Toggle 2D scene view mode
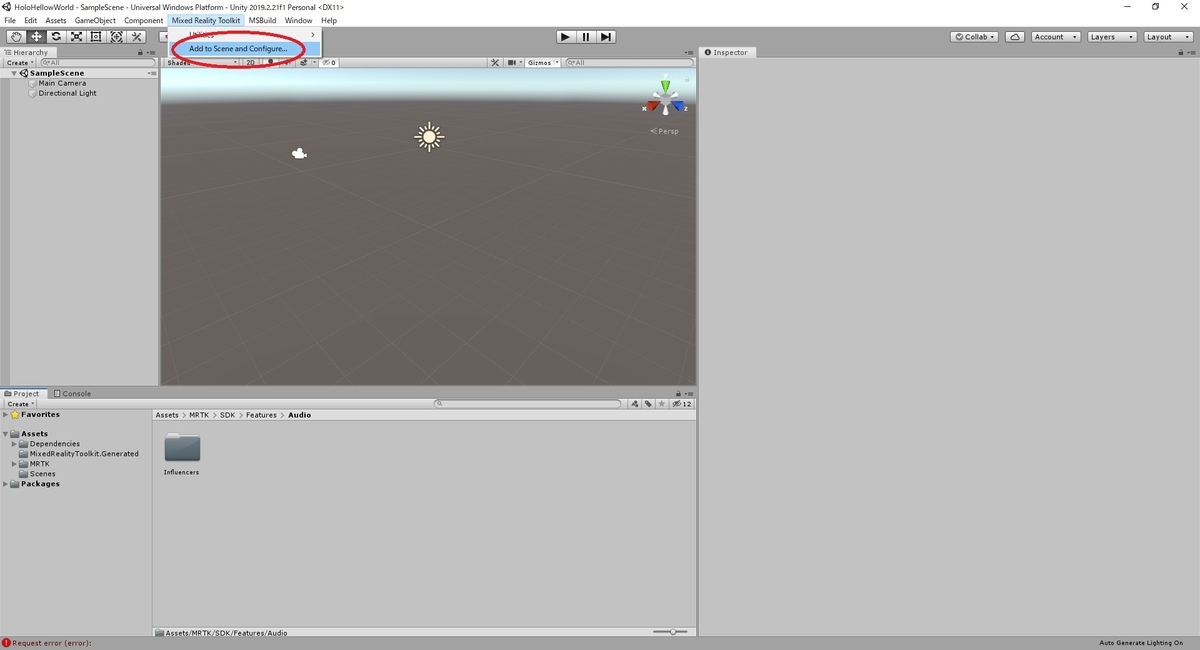This screenshot has width=1200, height=650. coord(251,62)
